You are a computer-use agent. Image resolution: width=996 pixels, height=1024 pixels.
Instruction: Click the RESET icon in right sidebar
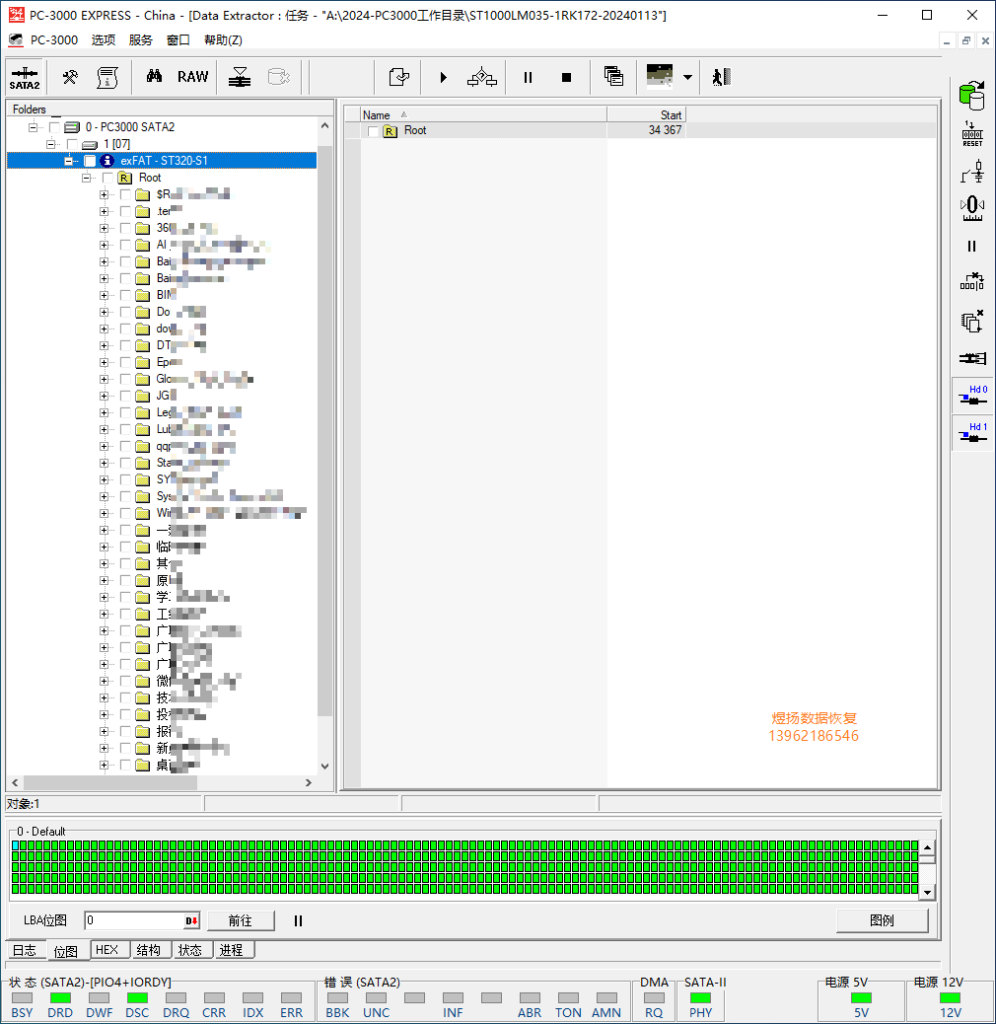971,133
